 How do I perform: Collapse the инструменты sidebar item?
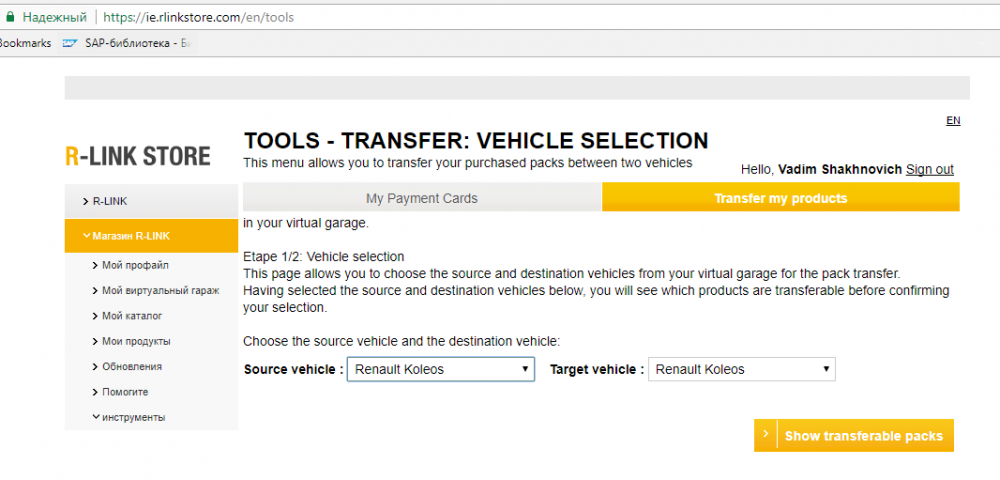tap(133, 418)
